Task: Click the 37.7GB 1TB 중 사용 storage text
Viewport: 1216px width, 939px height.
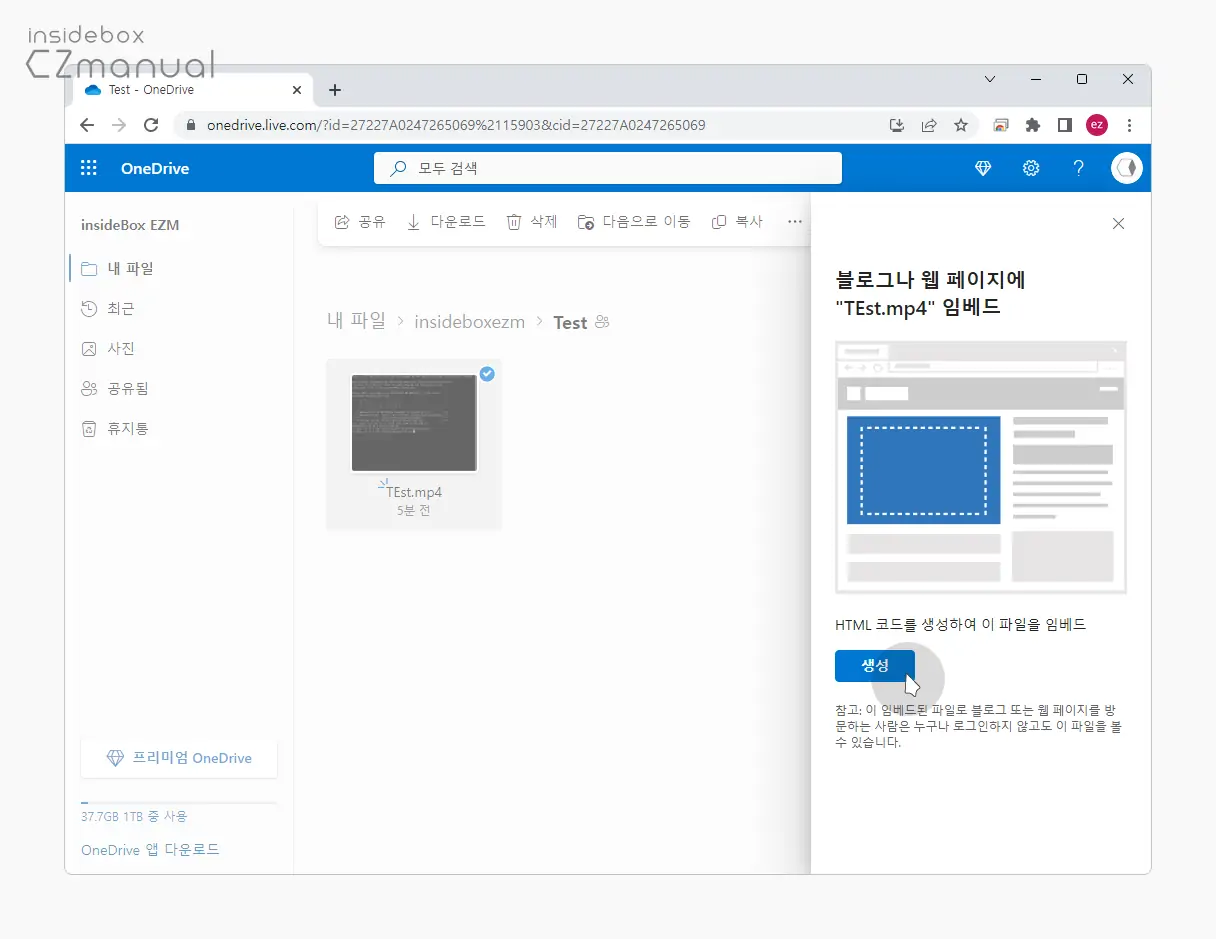Action: [x=134, y=816]
